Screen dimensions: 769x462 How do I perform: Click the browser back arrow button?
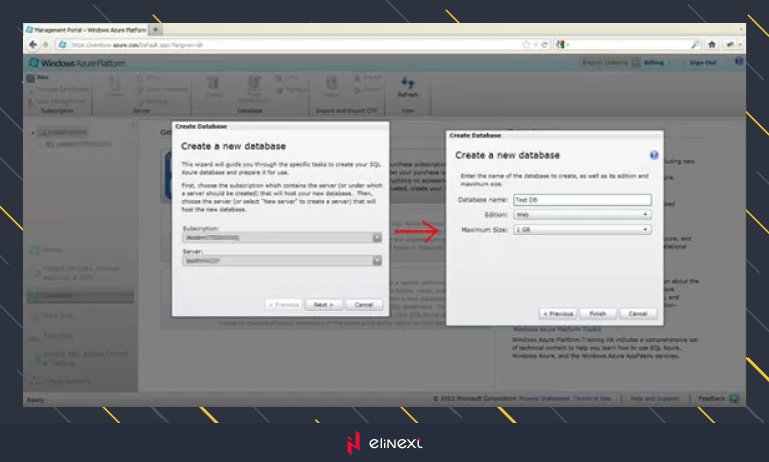33,45
